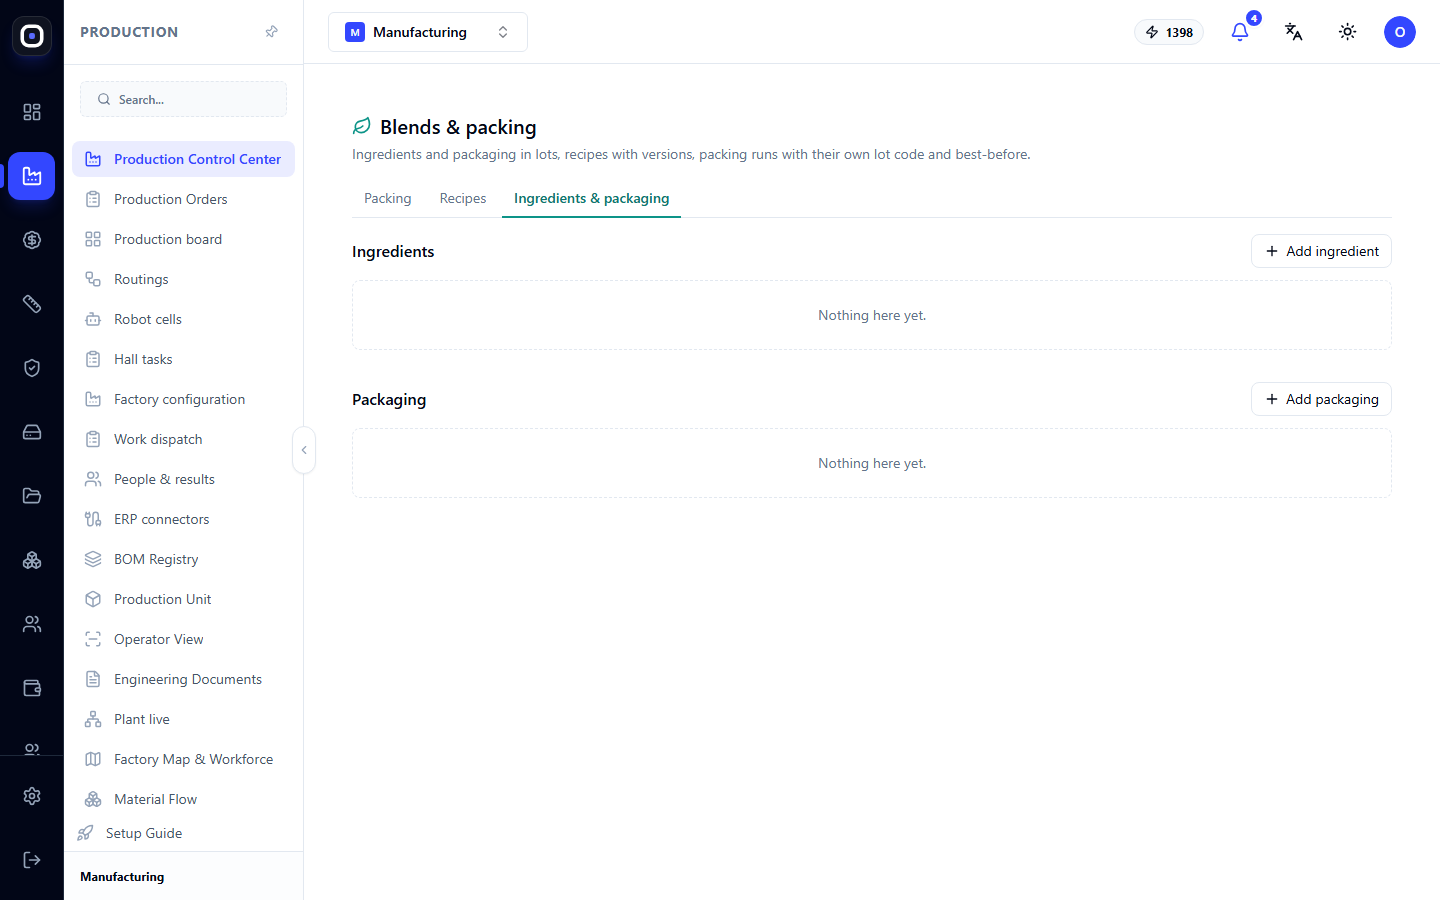Click the logout icon at rail bottom
1440x900 pixels.
coord(32,860)
